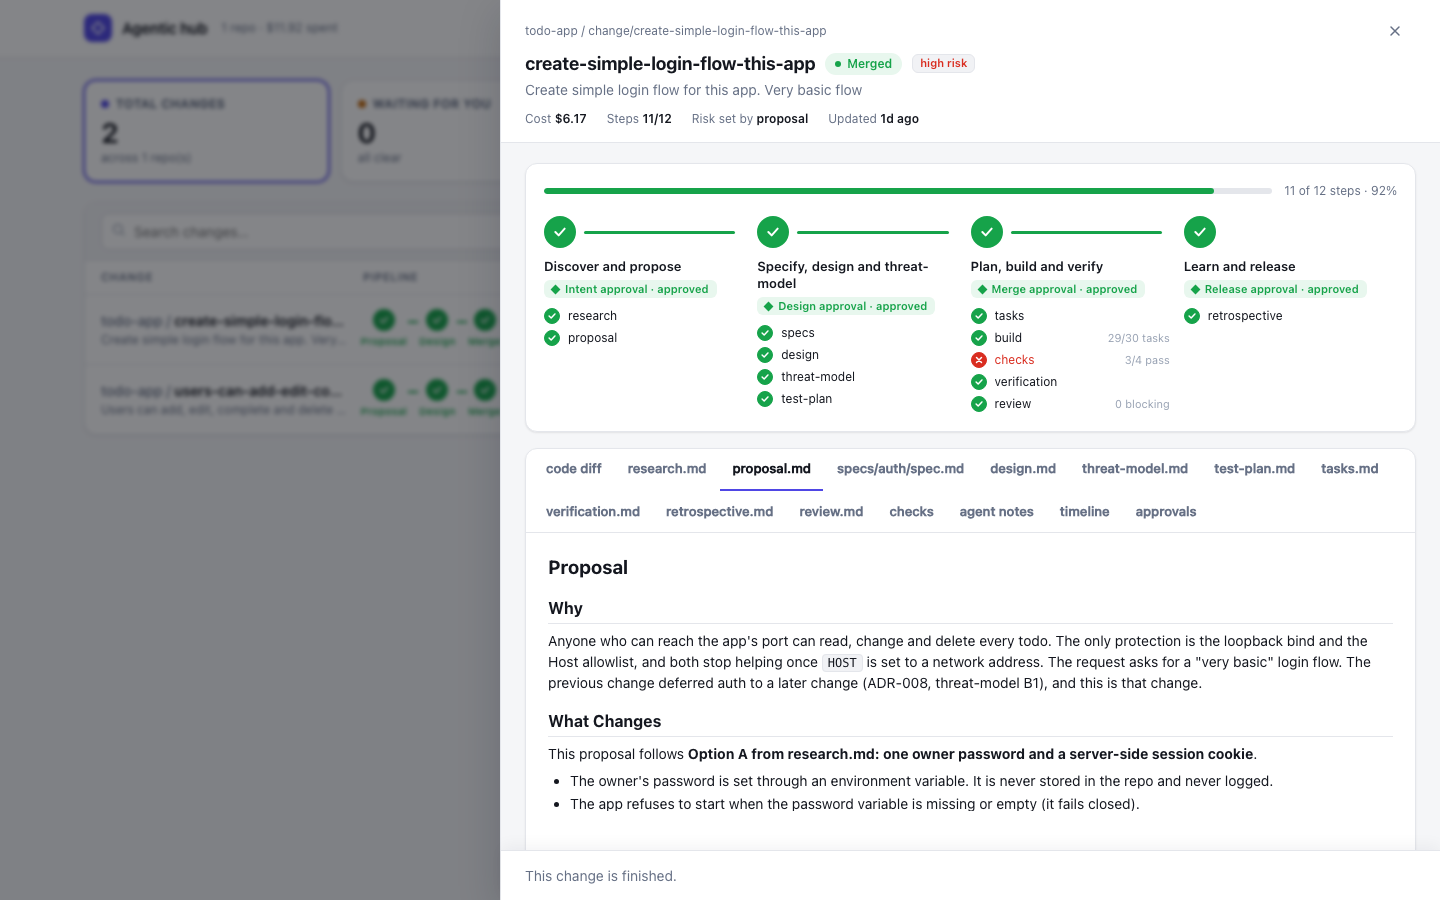Image resolution: width=1440 pixels, height=900 pixels.
Task: Click the checks step label
Action: pos(1014,360)
